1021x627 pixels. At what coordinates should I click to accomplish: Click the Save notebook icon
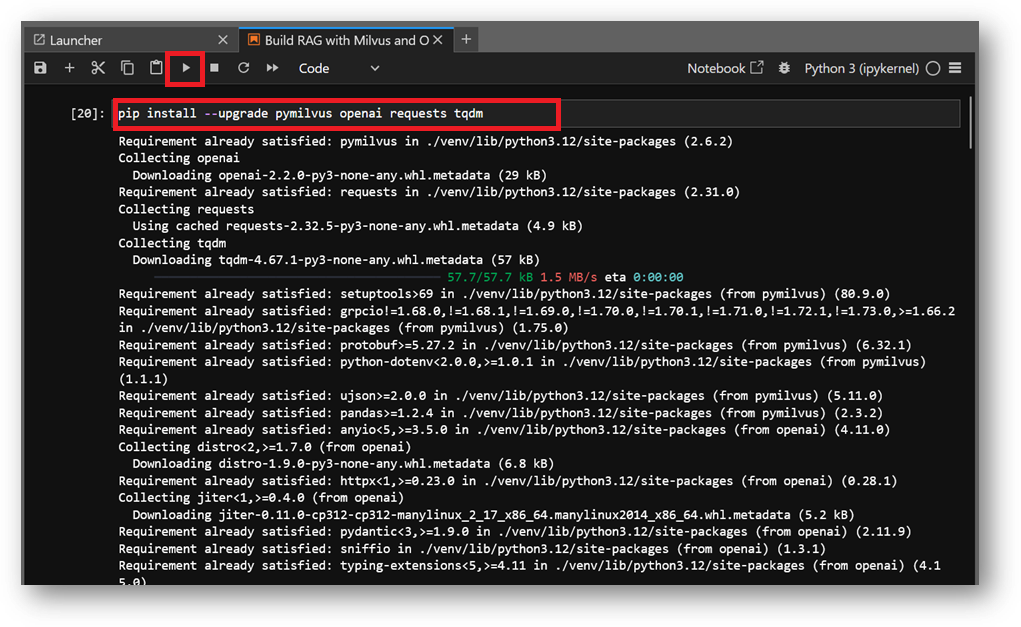(x=40, y=68)
